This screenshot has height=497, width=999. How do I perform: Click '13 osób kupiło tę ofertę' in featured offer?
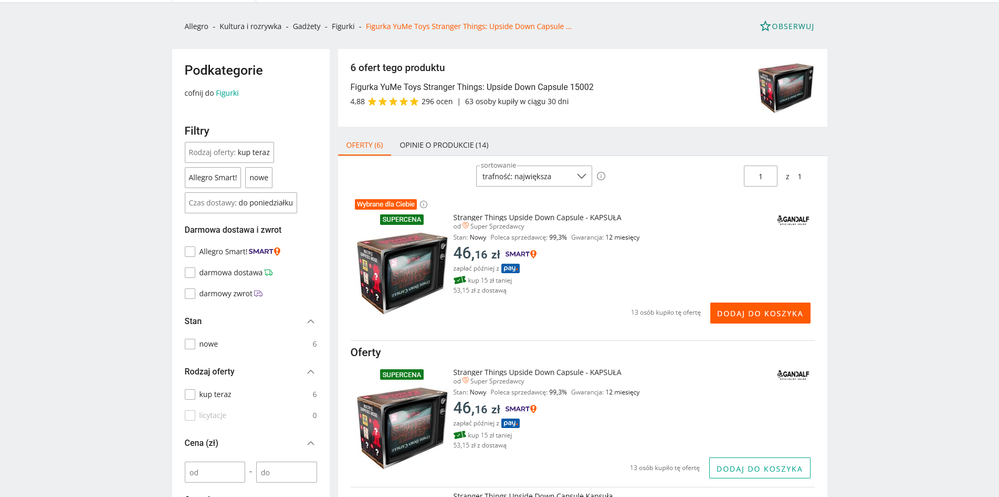click(665, 313)
